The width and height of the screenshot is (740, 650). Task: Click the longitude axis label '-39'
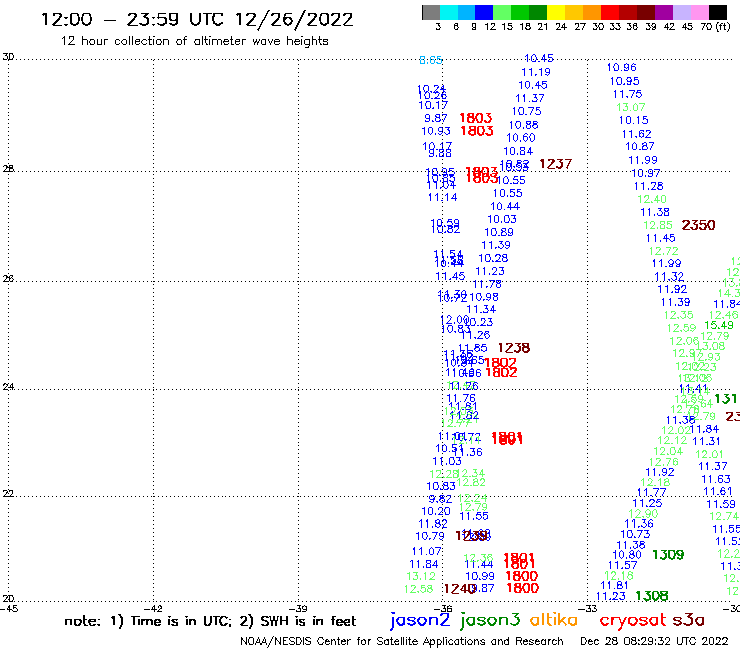299,608
